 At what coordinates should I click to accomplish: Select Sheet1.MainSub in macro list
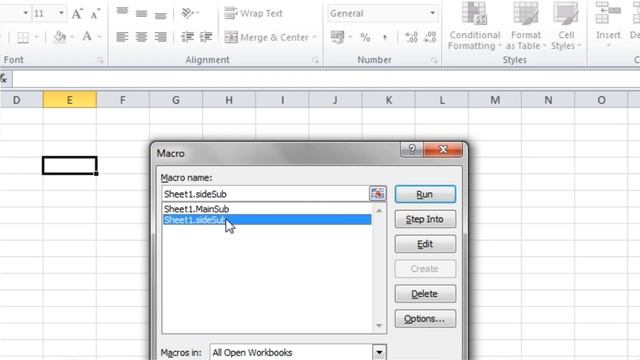pos(267,209)
